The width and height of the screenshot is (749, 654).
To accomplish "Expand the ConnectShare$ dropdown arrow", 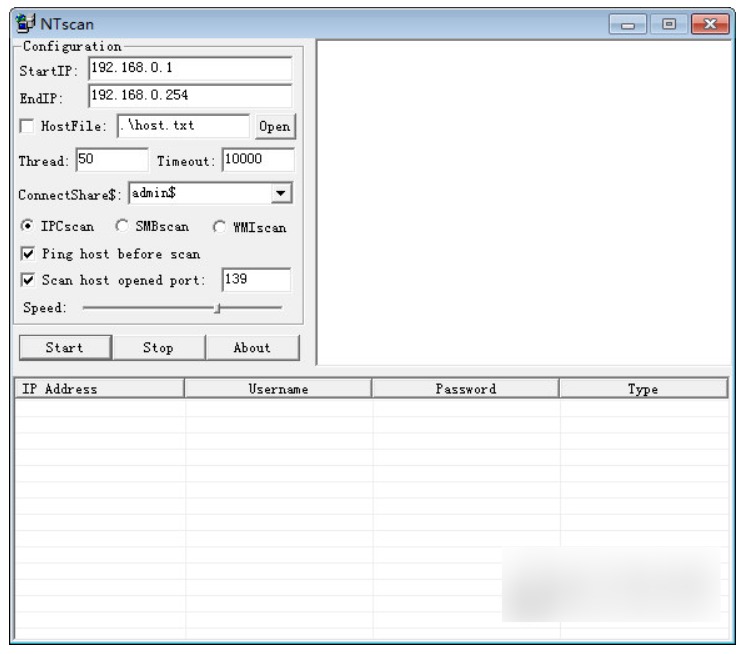I will pos(281,193).
